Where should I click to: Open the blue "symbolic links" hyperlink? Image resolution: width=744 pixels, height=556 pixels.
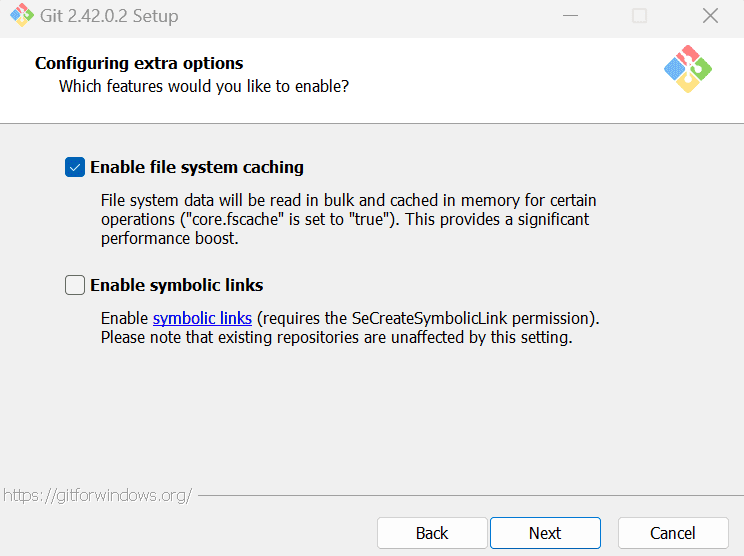pyautogui.click(x=202, y=318)
